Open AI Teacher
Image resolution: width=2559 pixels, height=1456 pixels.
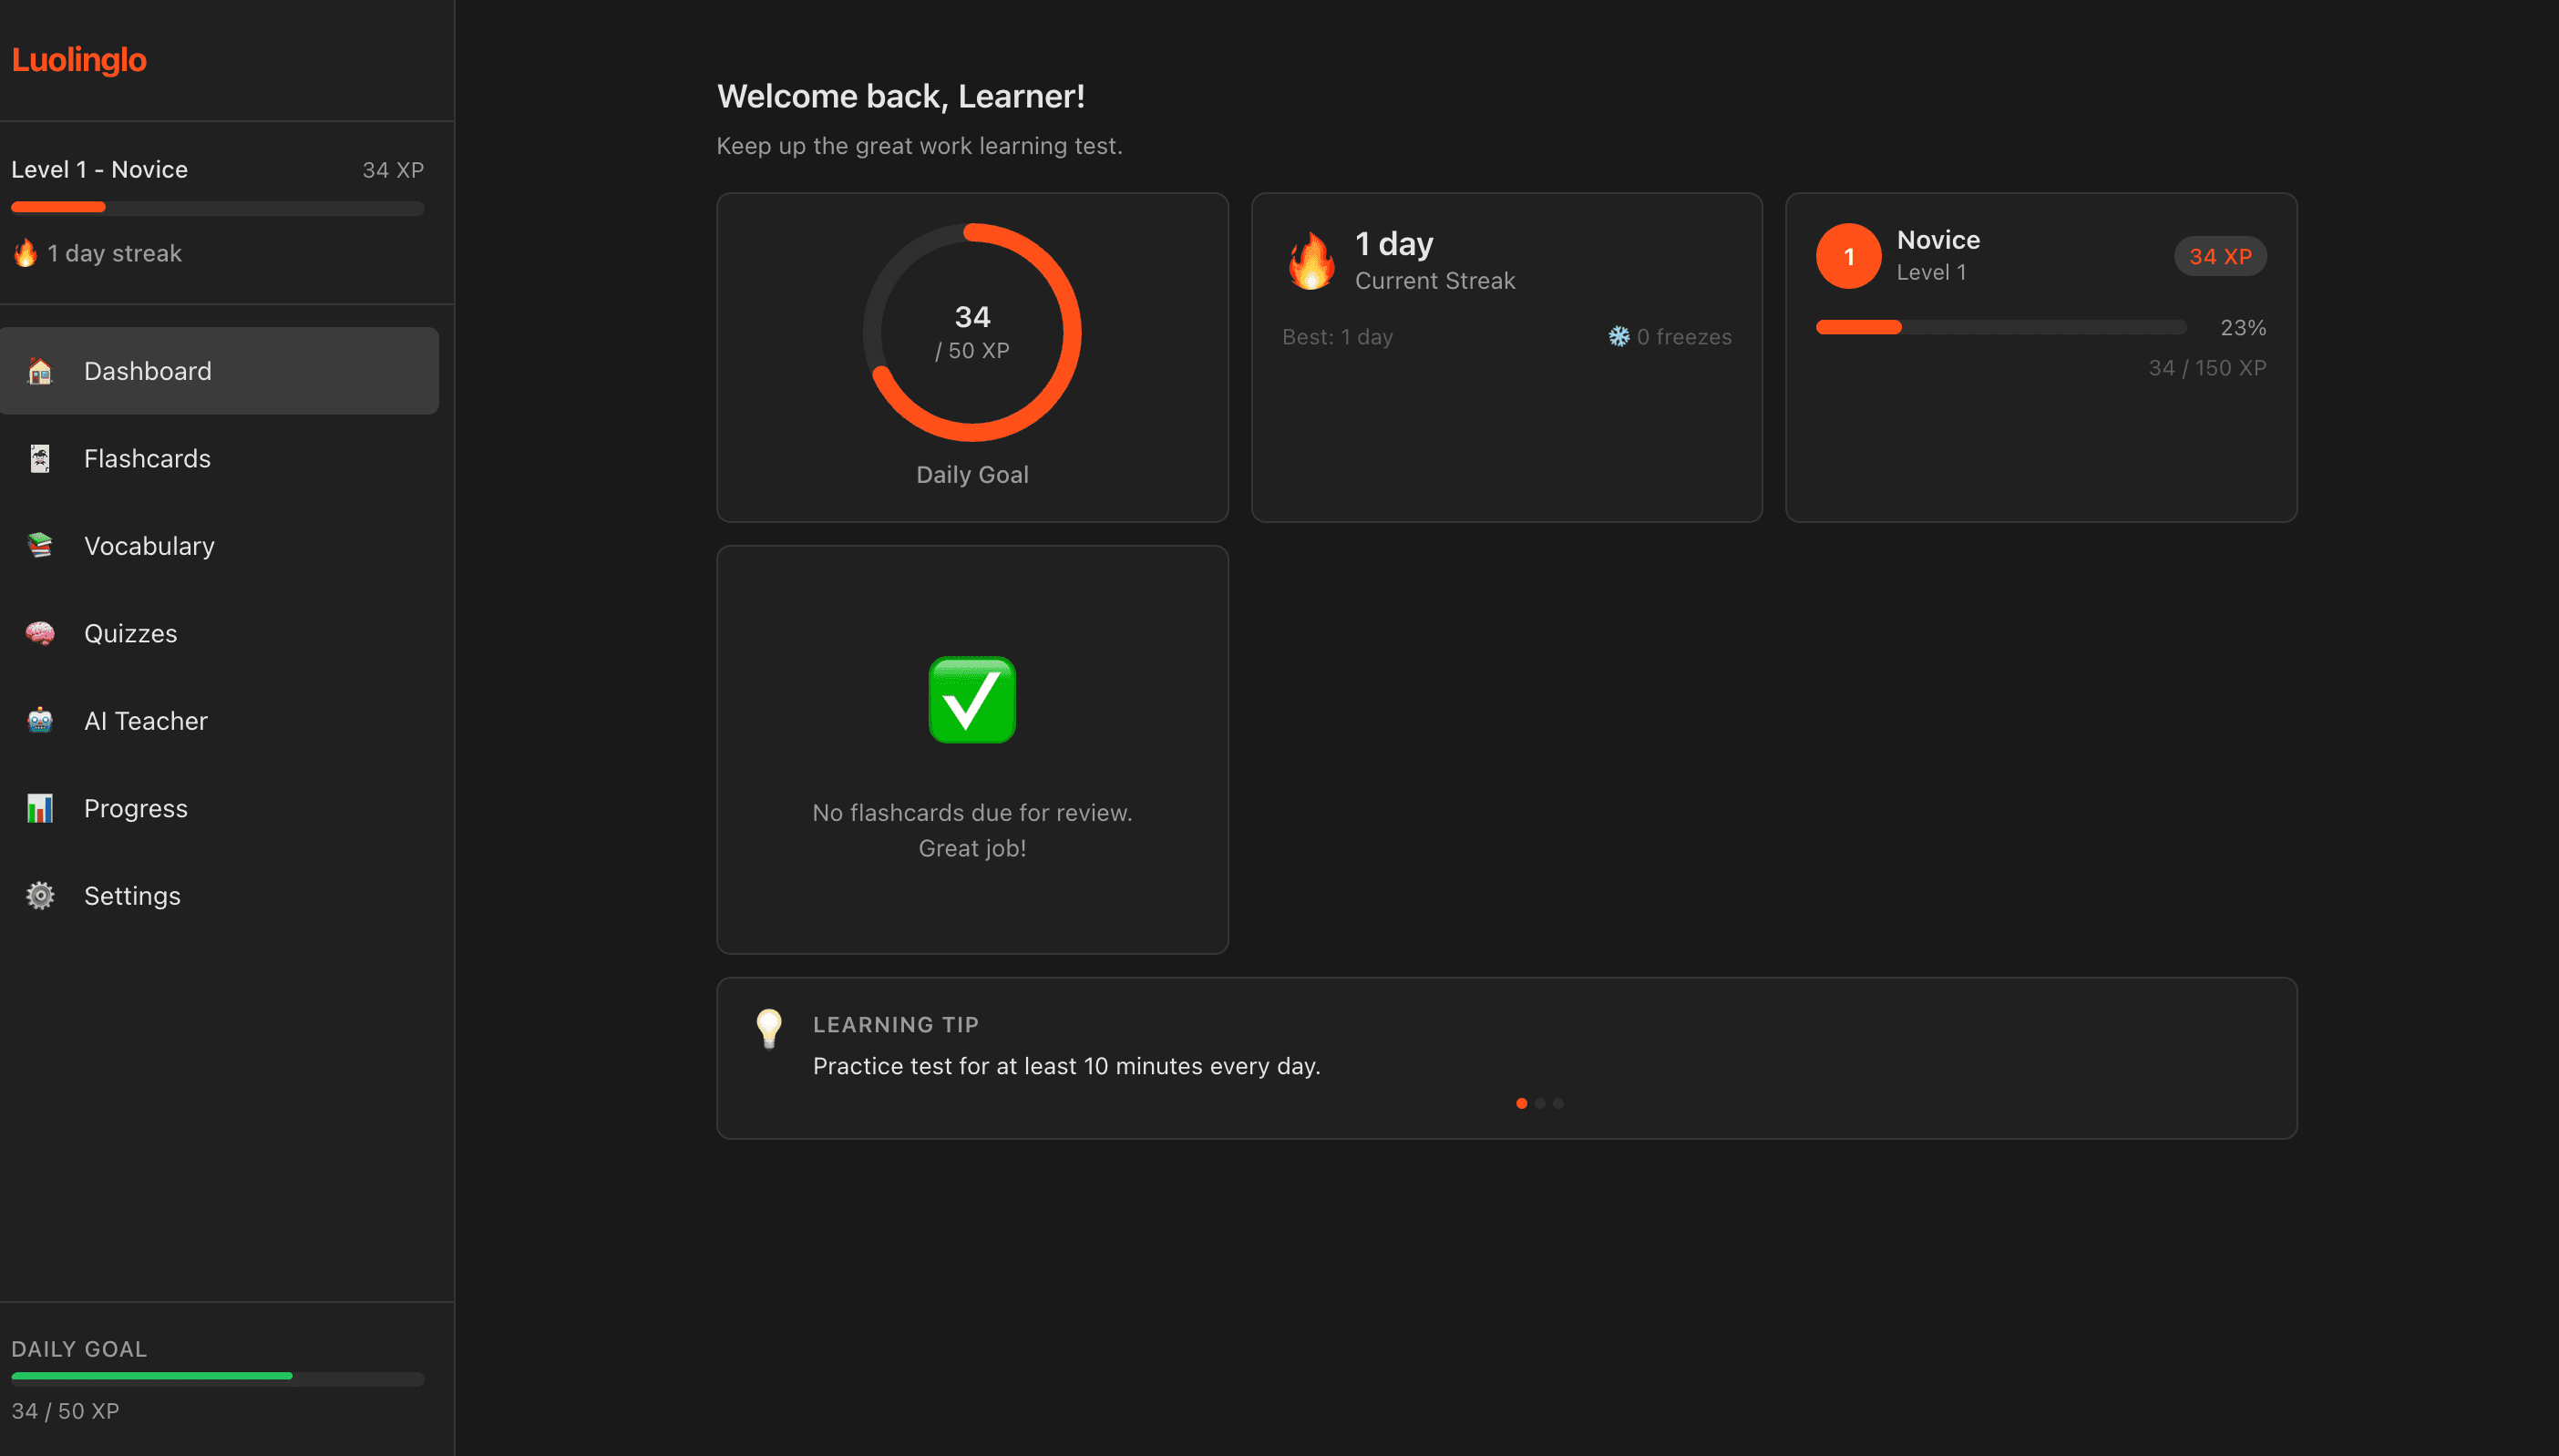(x=219, y=721)
